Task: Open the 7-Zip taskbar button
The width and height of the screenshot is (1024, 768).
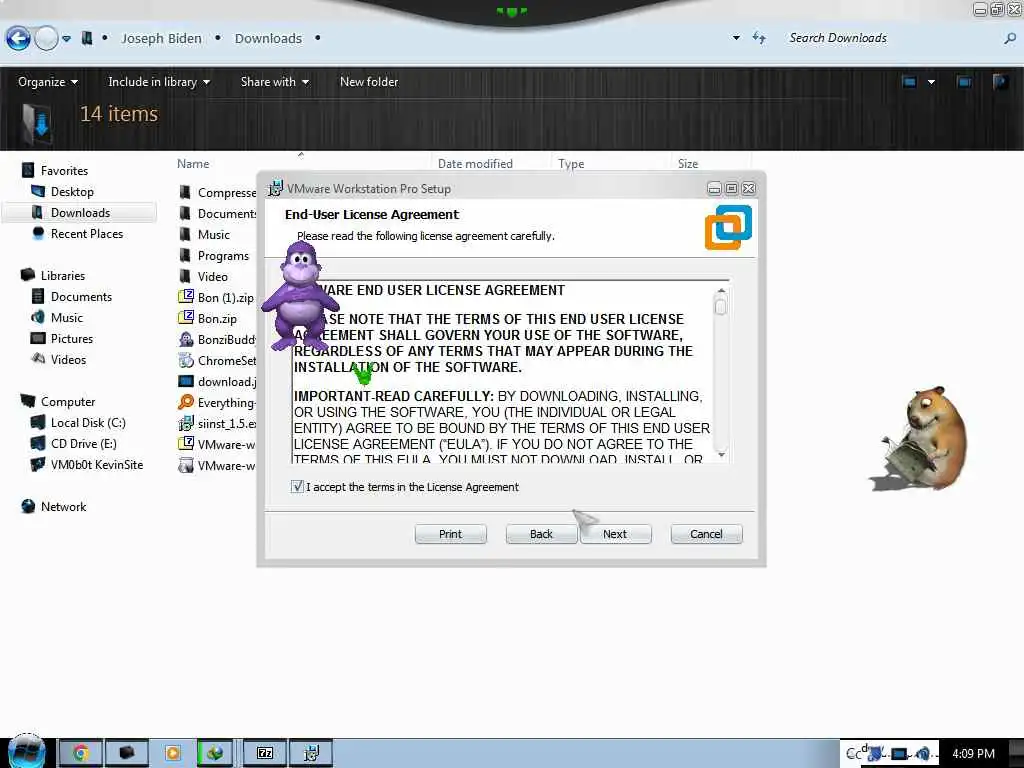Action: 265,753
